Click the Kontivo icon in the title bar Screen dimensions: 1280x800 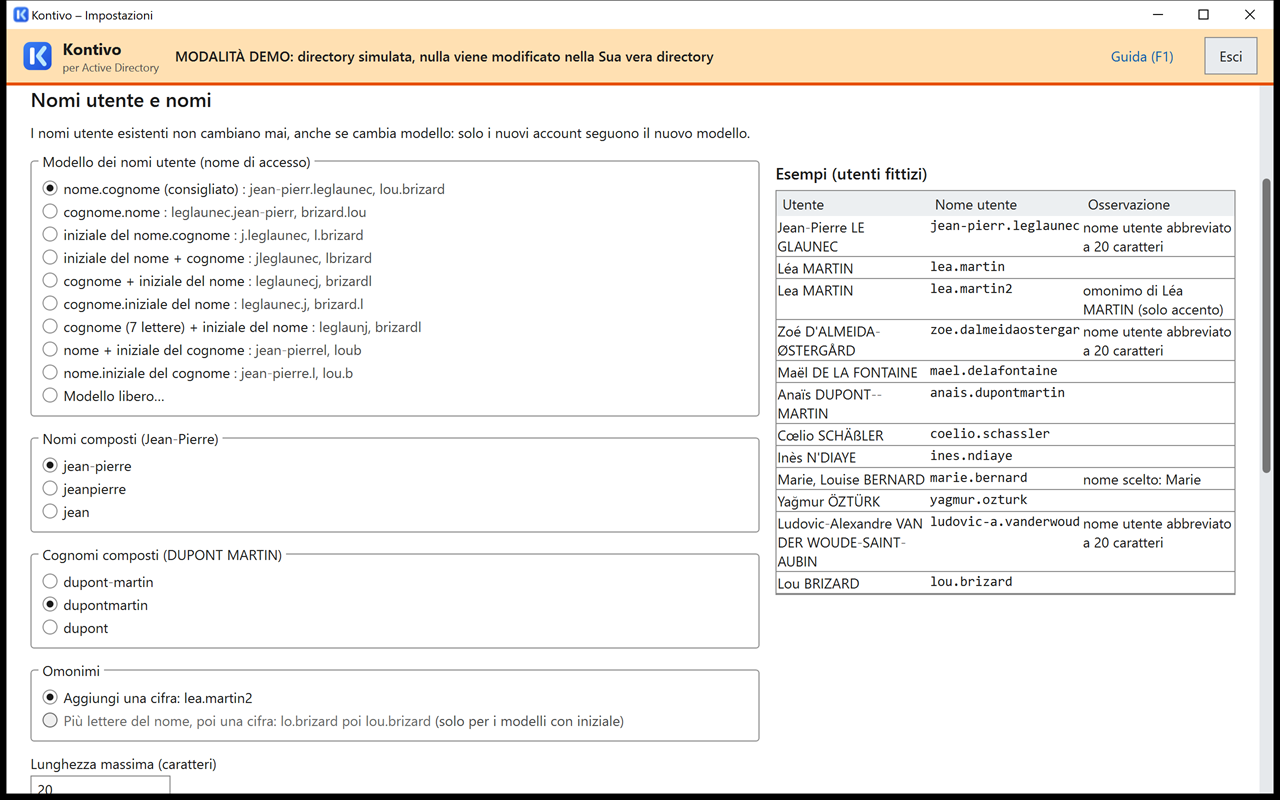coord(21,15)
